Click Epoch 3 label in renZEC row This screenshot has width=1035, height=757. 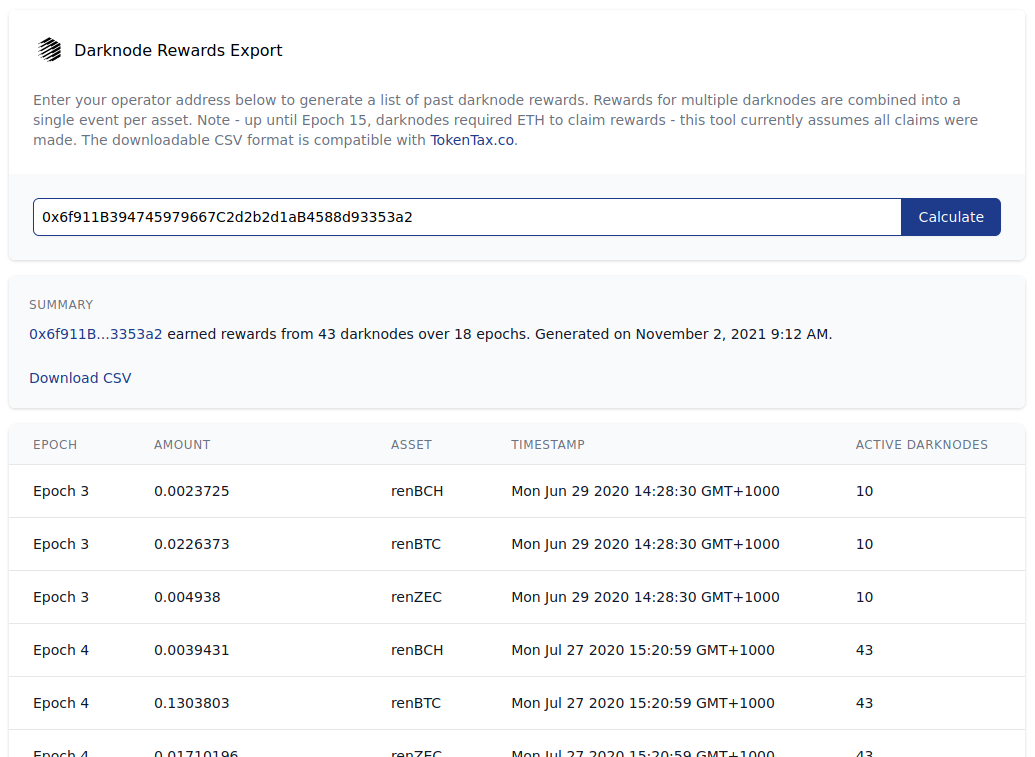click(x=61, y=597)
